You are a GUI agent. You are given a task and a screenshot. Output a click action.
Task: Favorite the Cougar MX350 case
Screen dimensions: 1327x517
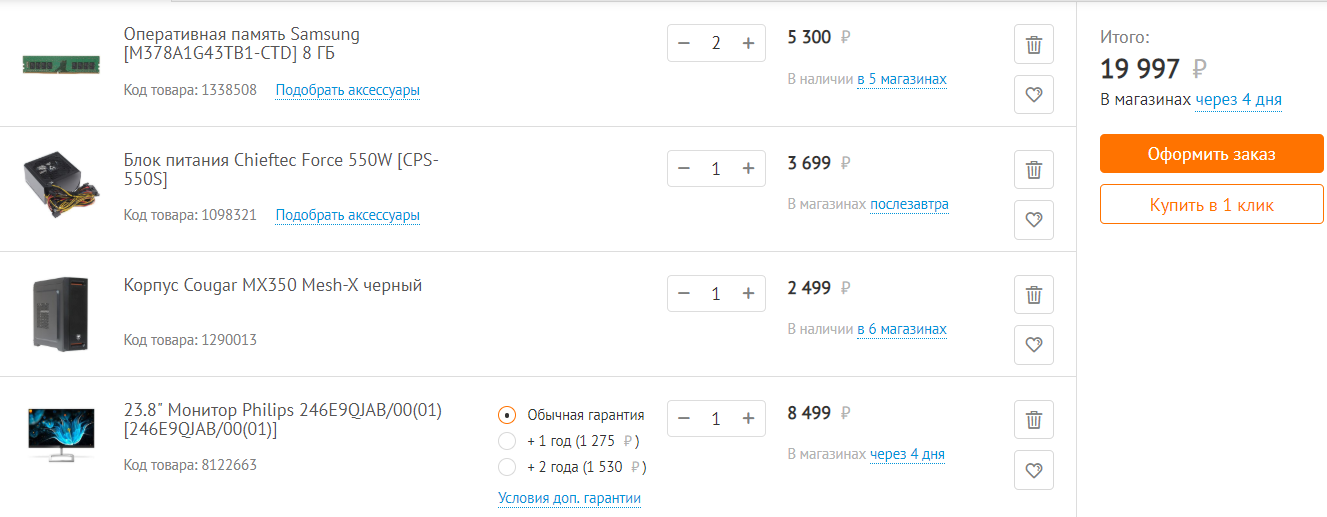pos(1034,345)
